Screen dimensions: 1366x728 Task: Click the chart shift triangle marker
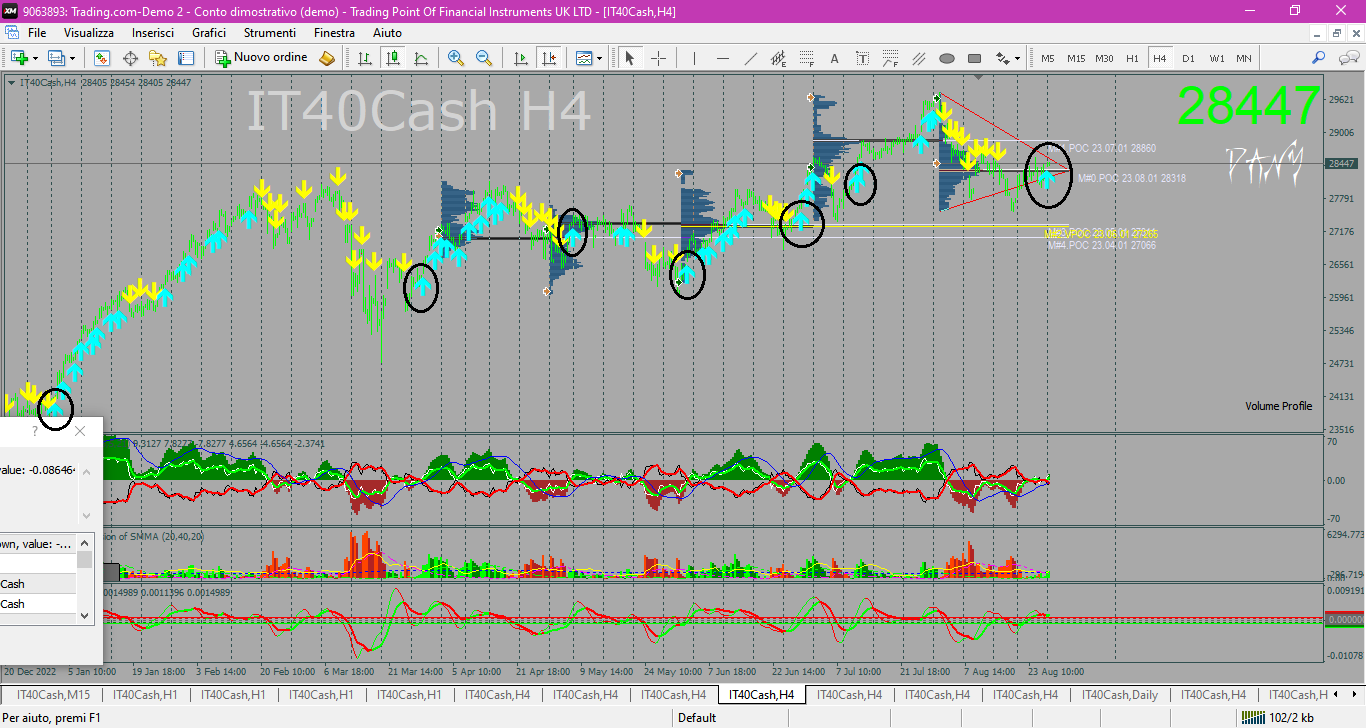979,77
